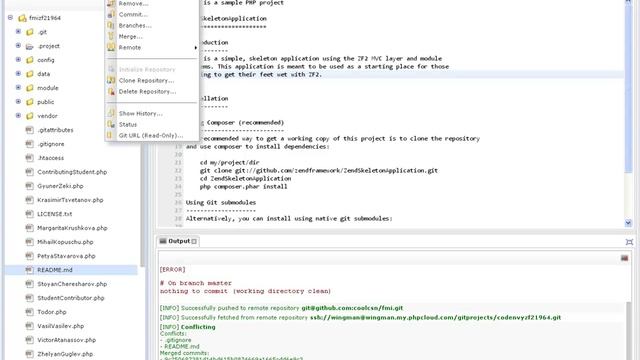Viewport: 640px width, 360px height.
Task: Click the phpcloud ssh repository URL
Action: click(436, 318)
